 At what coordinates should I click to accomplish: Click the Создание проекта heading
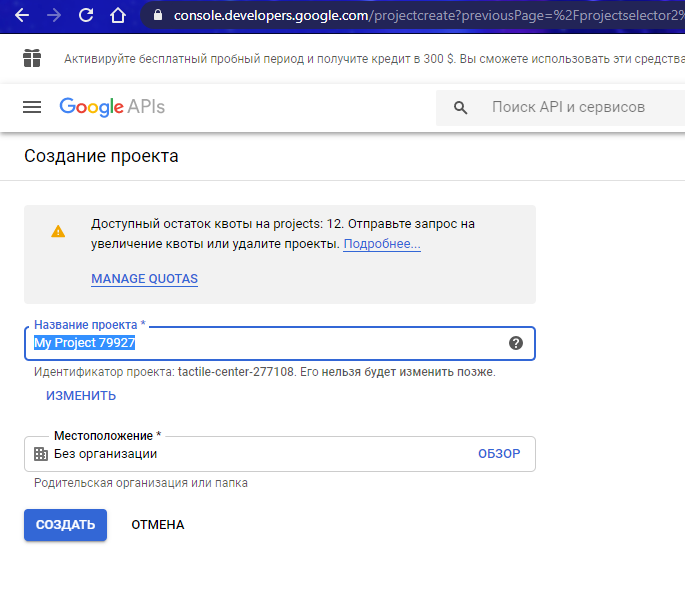101,156
